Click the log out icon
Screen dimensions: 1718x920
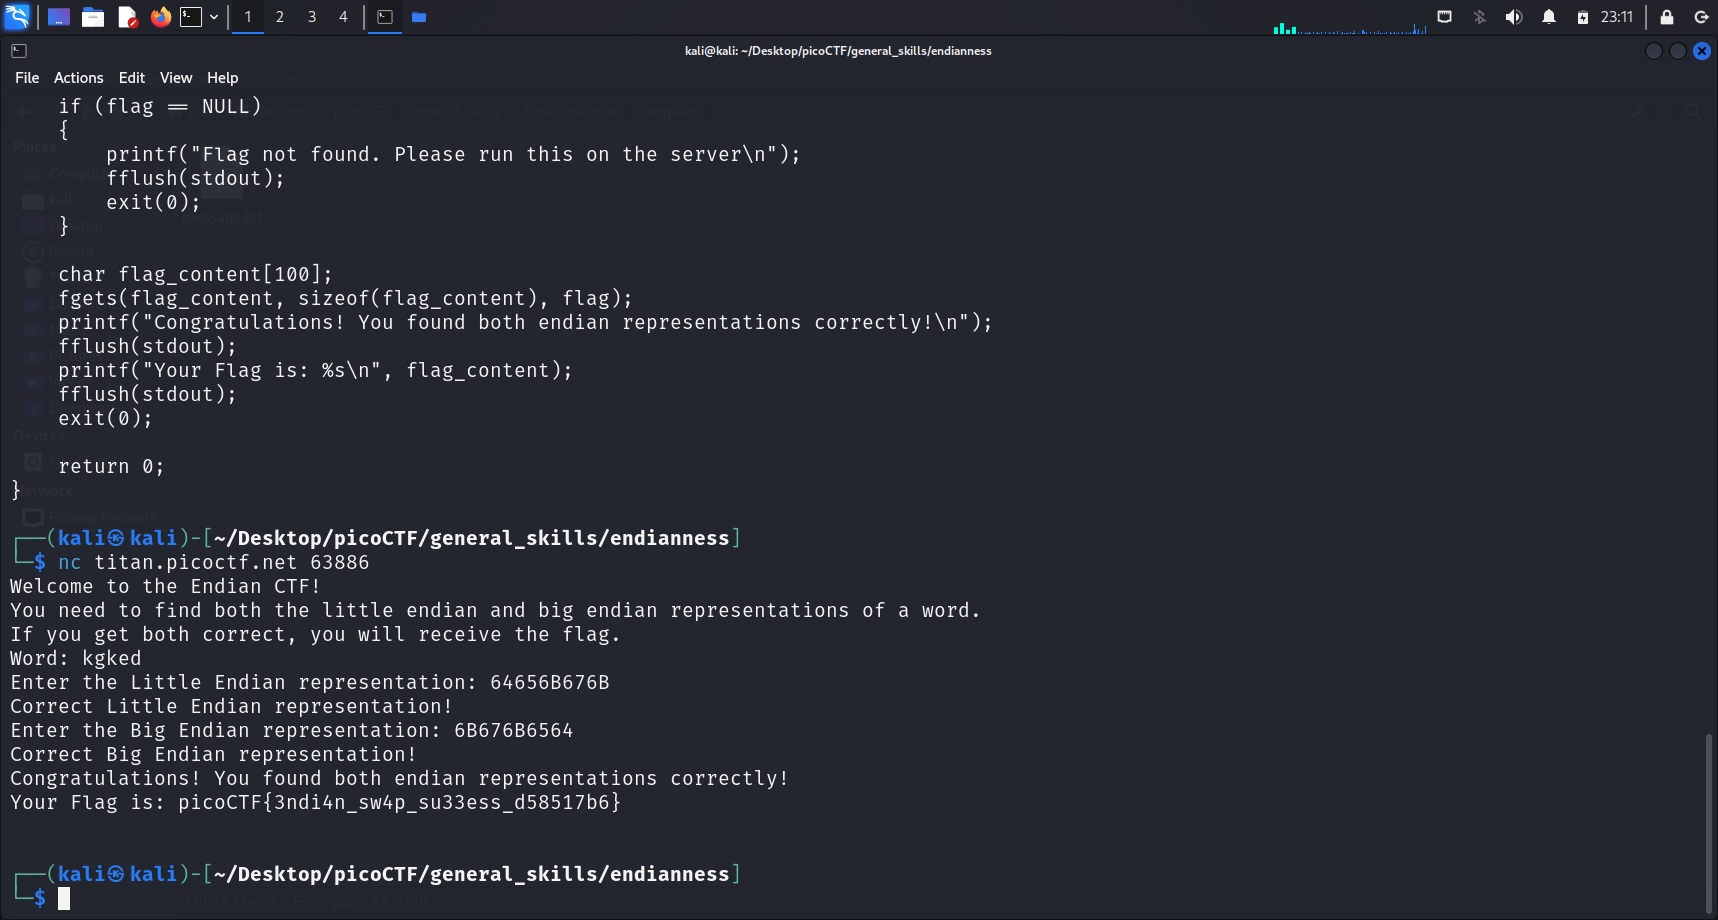pyautogui.click(x=1701, y=17)
